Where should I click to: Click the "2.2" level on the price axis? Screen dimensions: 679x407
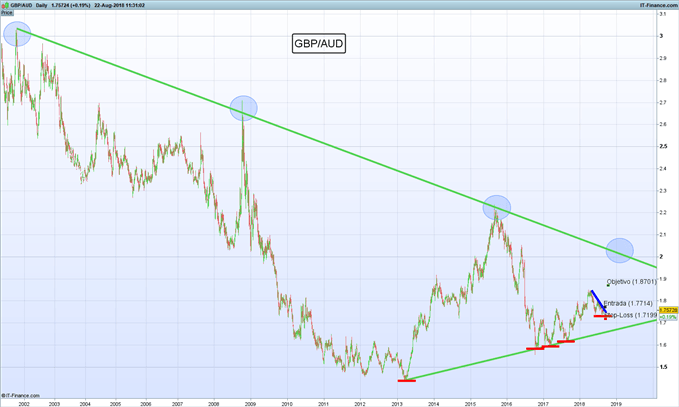663,213
